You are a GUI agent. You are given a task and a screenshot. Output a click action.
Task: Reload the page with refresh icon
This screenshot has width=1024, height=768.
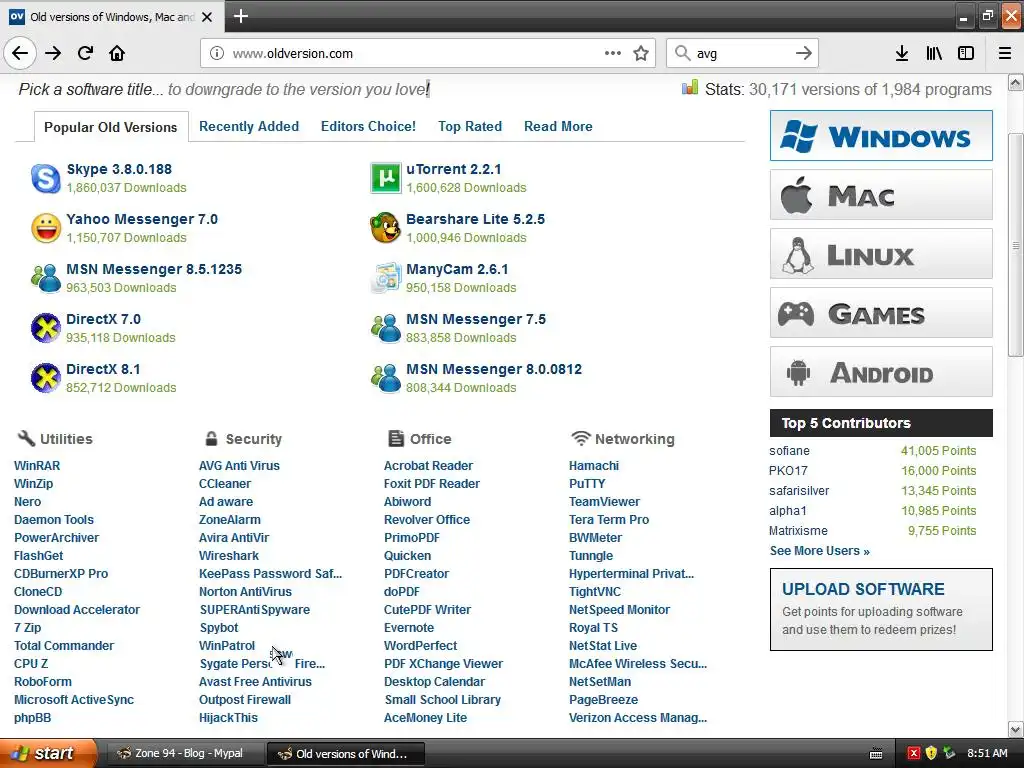pos(85,53)
